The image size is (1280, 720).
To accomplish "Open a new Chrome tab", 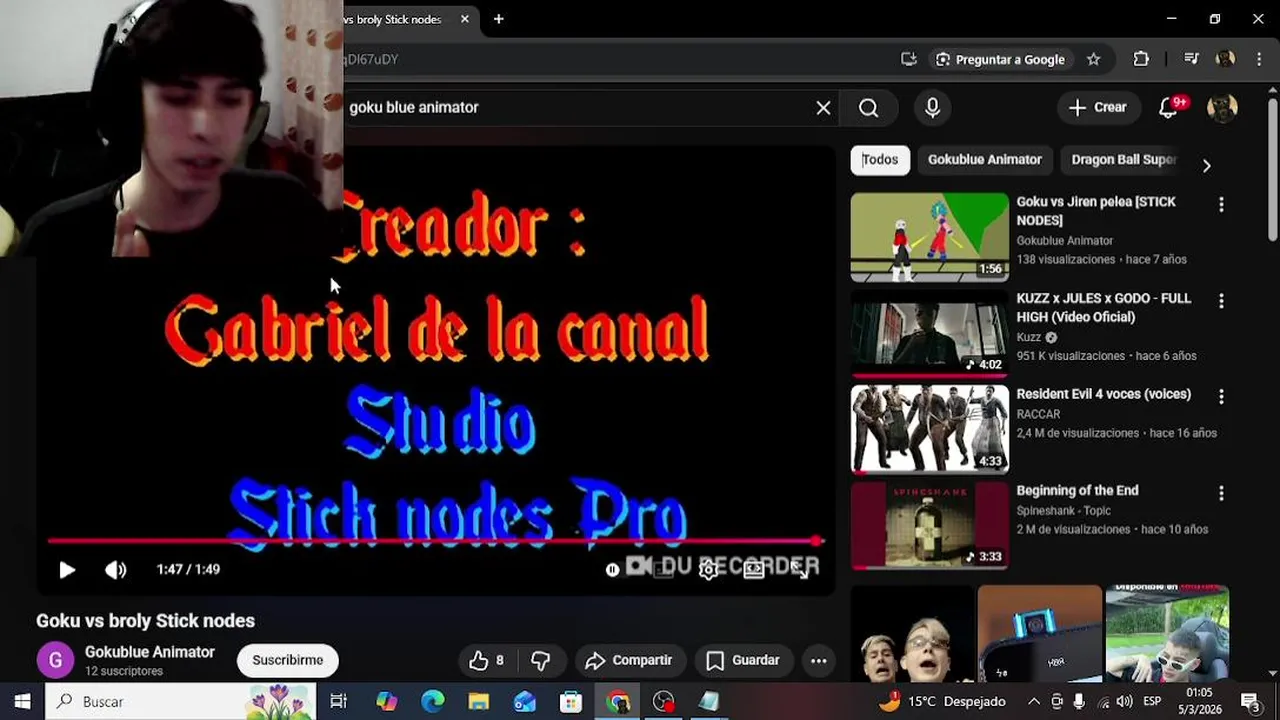I will click(x=498, y=19).
